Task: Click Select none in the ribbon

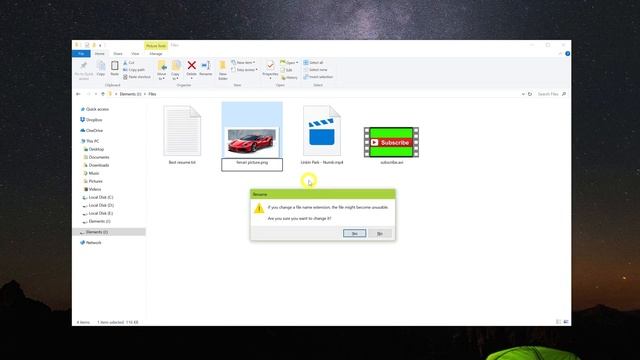Action: [x=315, y=70]
